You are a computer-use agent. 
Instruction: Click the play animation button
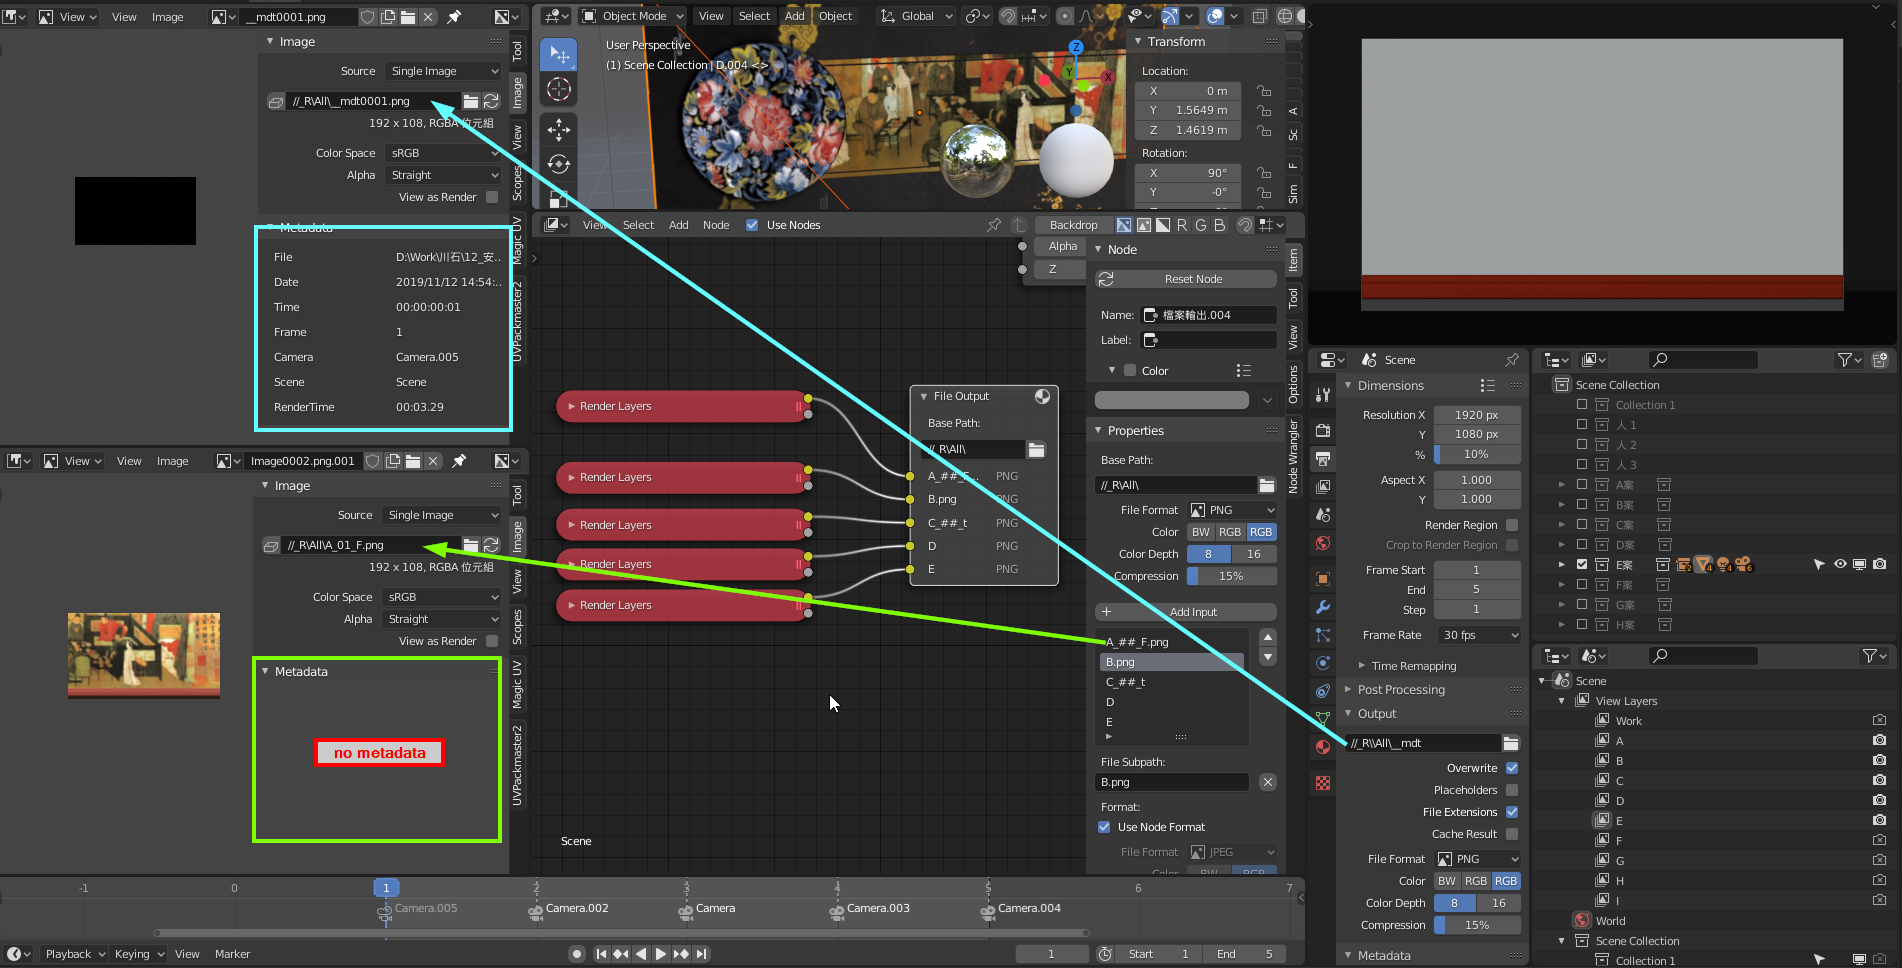(x=660, y=954)
